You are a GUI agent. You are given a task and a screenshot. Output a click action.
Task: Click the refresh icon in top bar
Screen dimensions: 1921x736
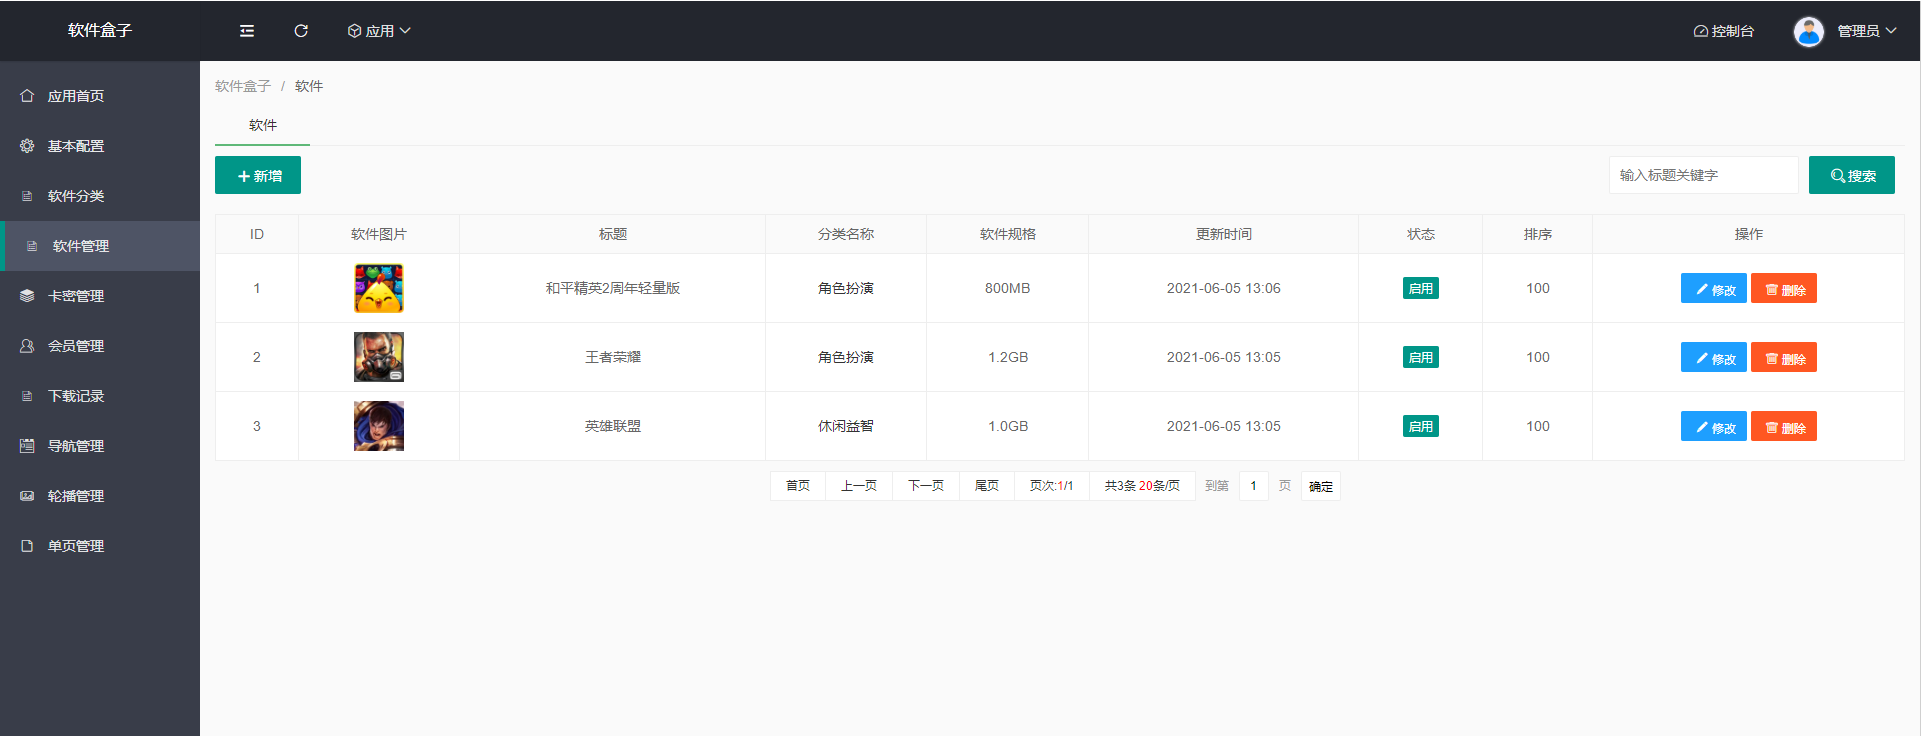301,31
